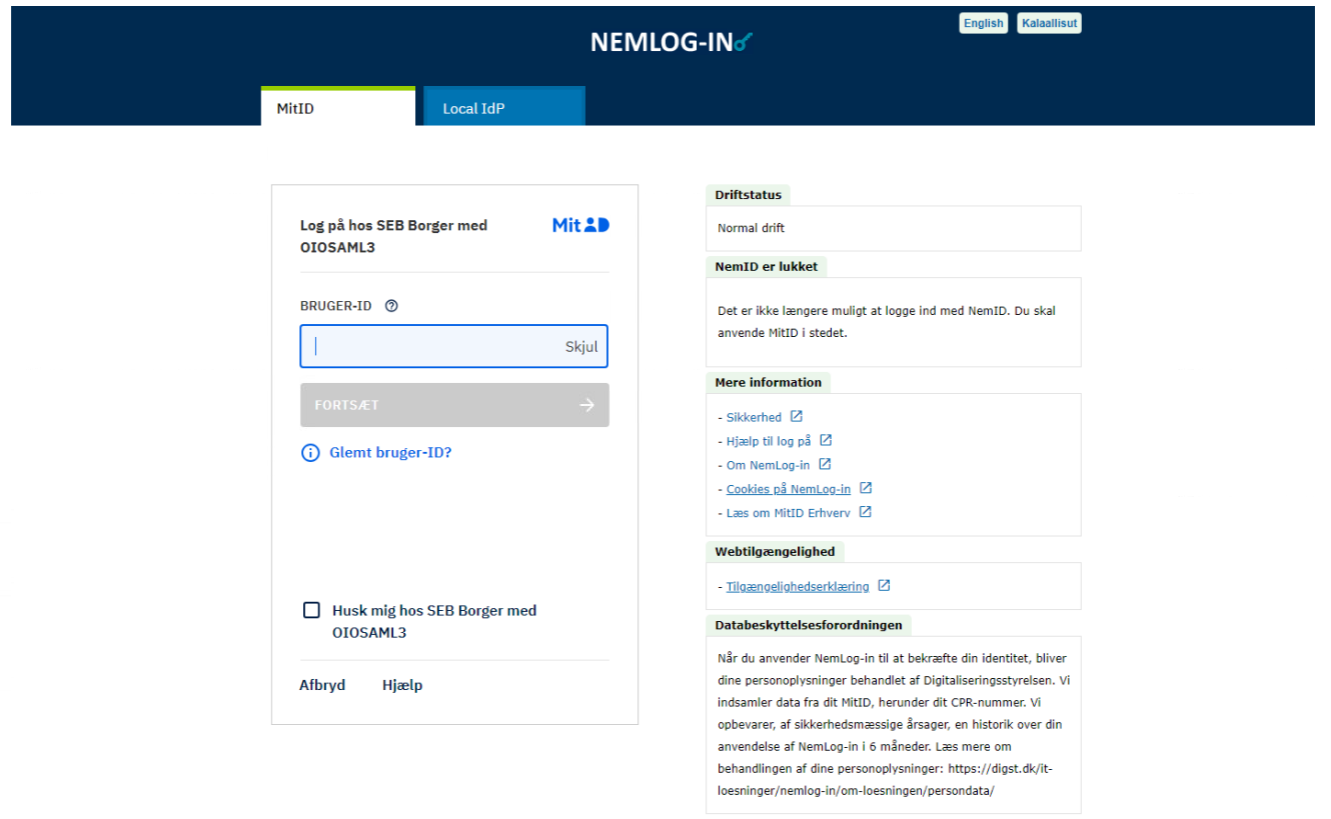Open the Cookies på NemLog-in link
Screen dimensions: 1331x819
tap(788, 489)
